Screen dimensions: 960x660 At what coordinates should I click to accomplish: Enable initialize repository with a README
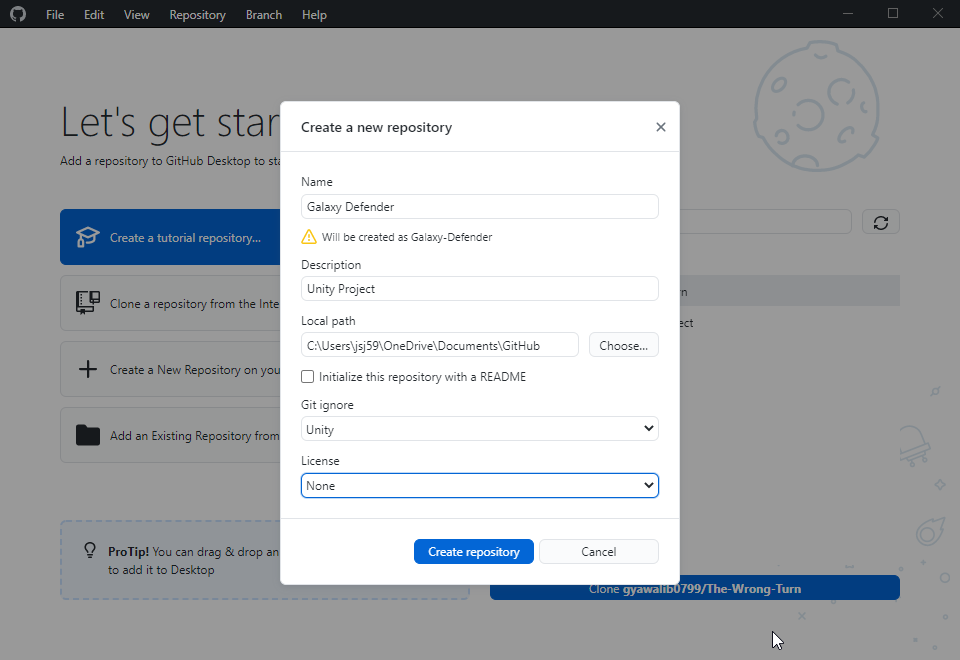[x=308, y=377]
